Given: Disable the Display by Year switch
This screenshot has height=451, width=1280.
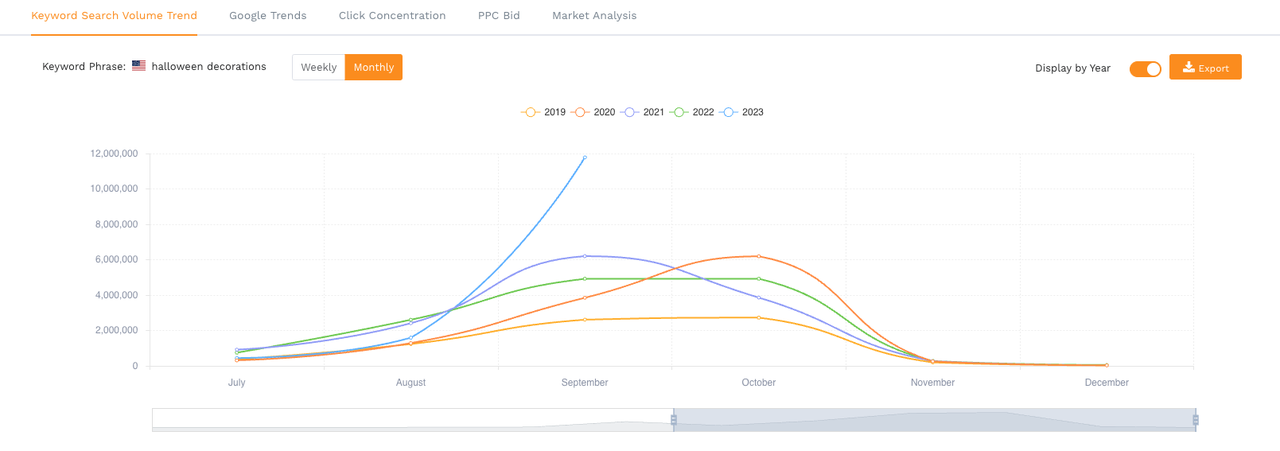Looking at the screenshot, I should 1145,69.
